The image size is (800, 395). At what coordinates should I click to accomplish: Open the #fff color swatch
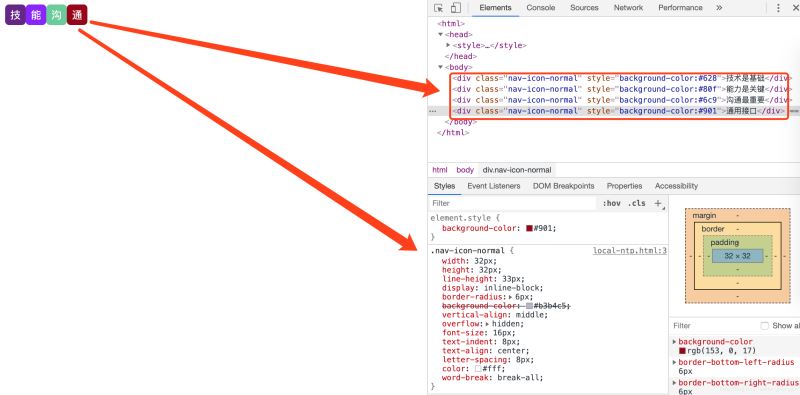tap(478, 368)
